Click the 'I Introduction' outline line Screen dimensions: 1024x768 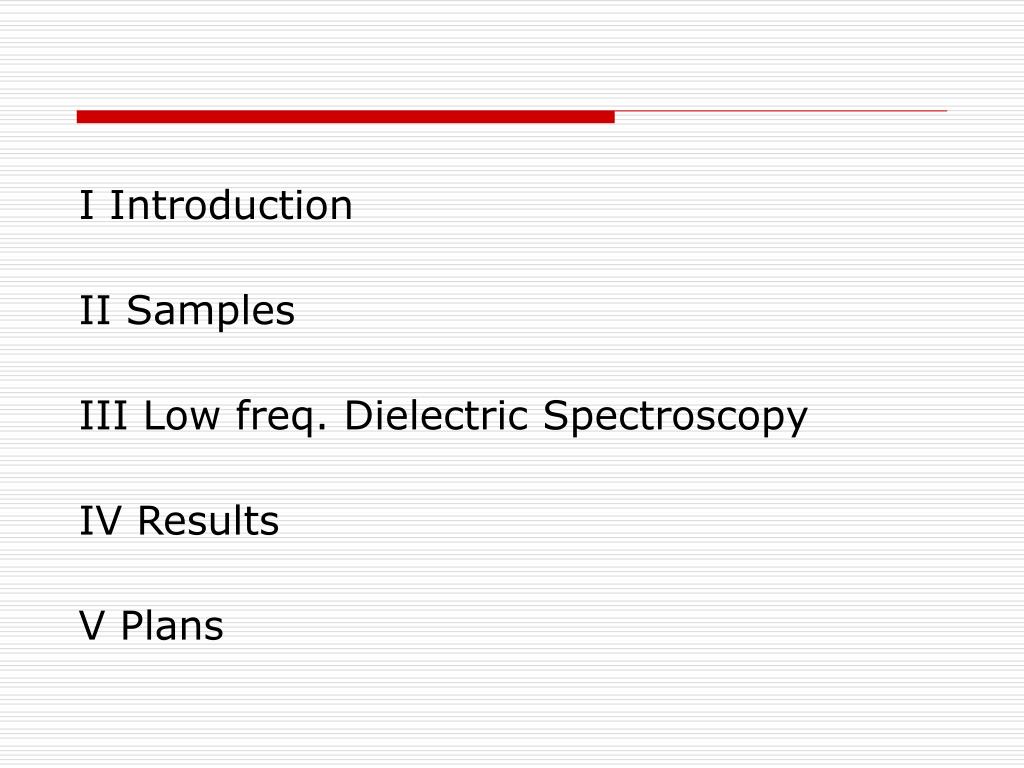pos(216,205)
